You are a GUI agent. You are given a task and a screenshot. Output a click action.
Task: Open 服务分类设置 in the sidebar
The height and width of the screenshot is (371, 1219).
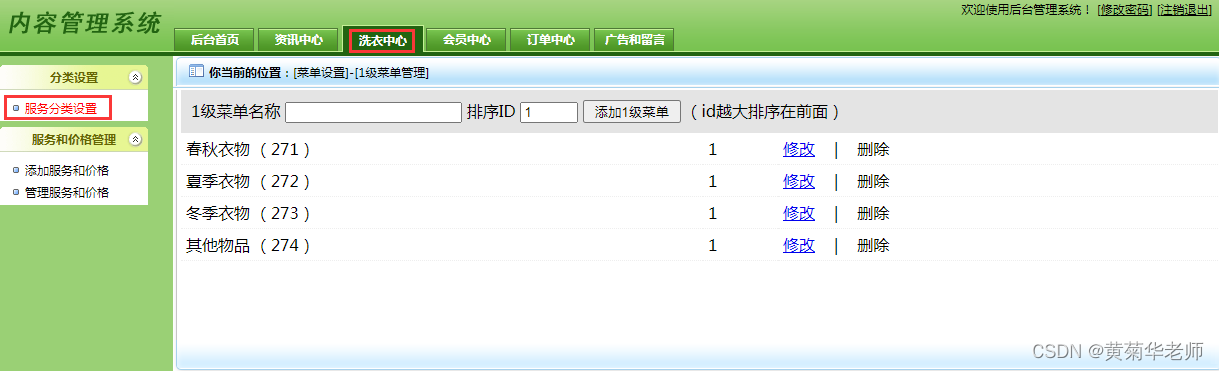(x=61, y=108)
